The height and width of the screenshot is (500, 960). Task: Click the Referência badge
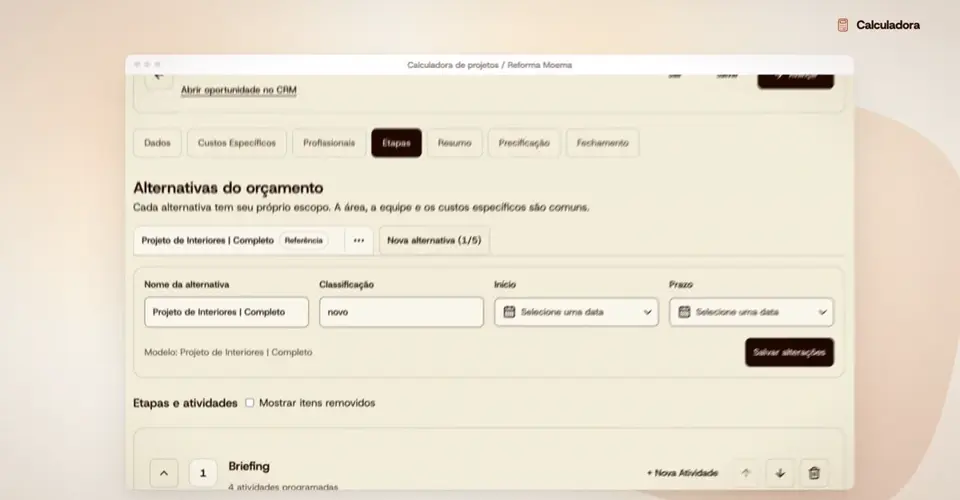[x=304, y=241]
